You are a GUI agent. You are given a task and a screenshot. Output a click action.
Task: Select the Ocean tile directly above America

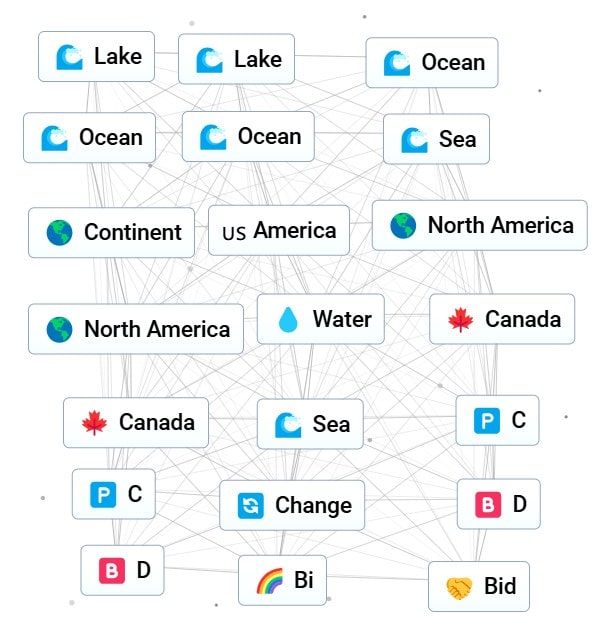click(x=248, y=137)
